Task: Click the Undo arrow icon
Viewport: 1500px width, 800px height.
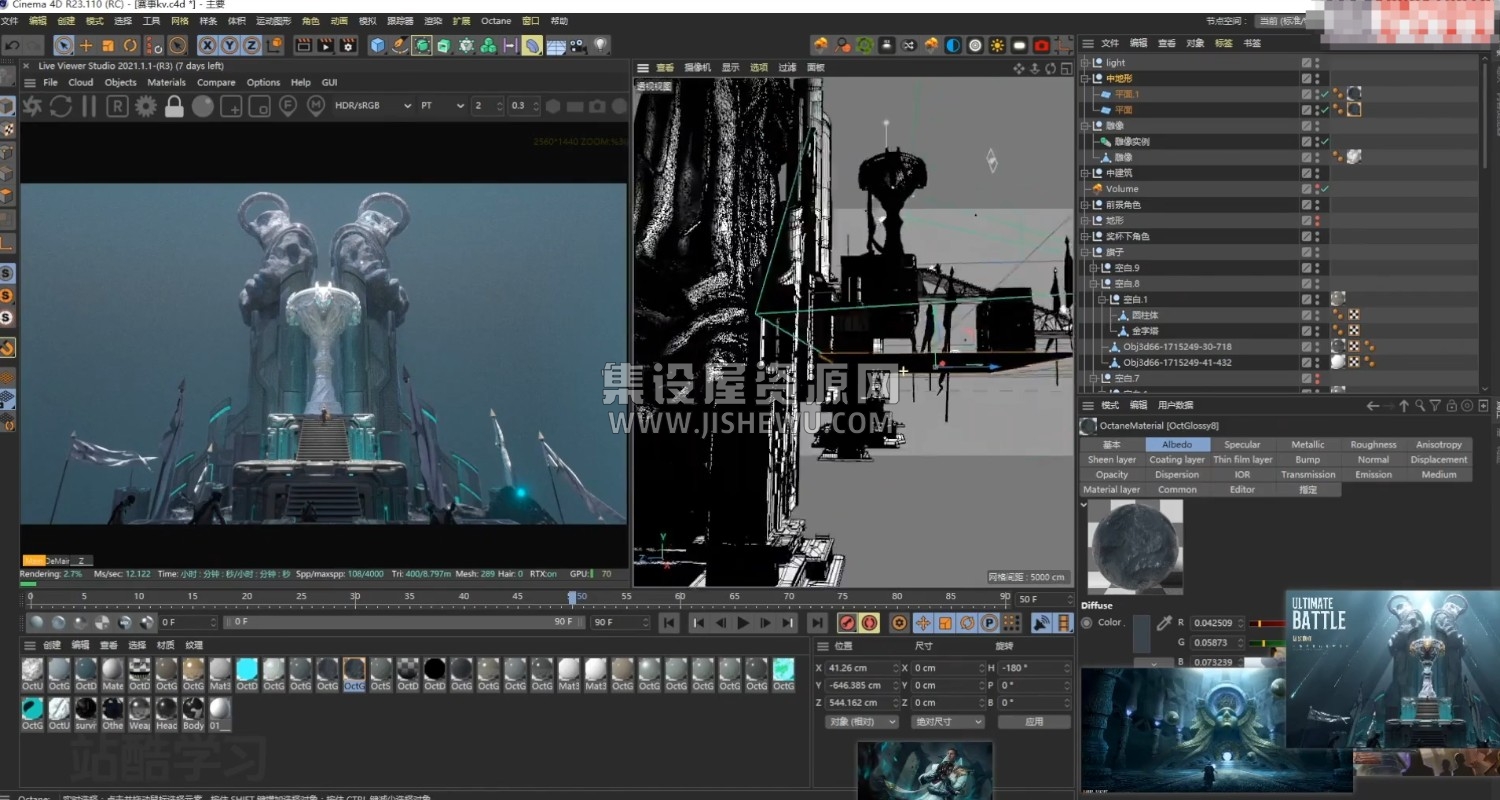Action: click(13, 45)
